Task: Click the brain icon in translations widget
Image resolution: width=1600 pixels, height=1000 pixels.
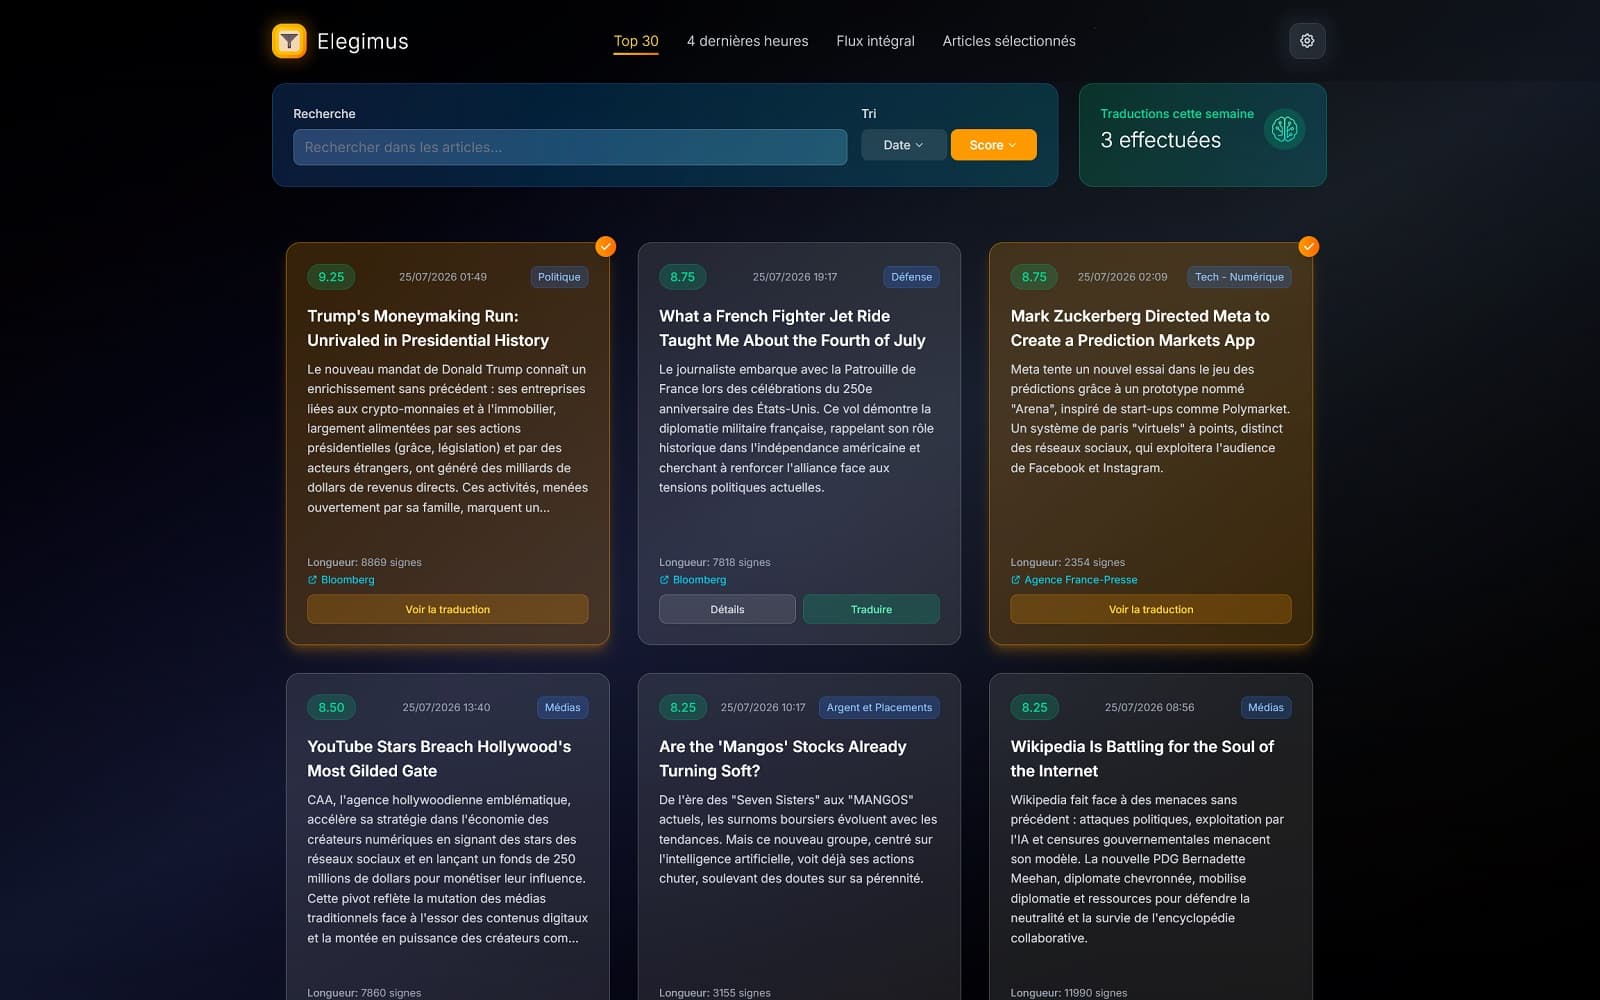Action: 1284,129
